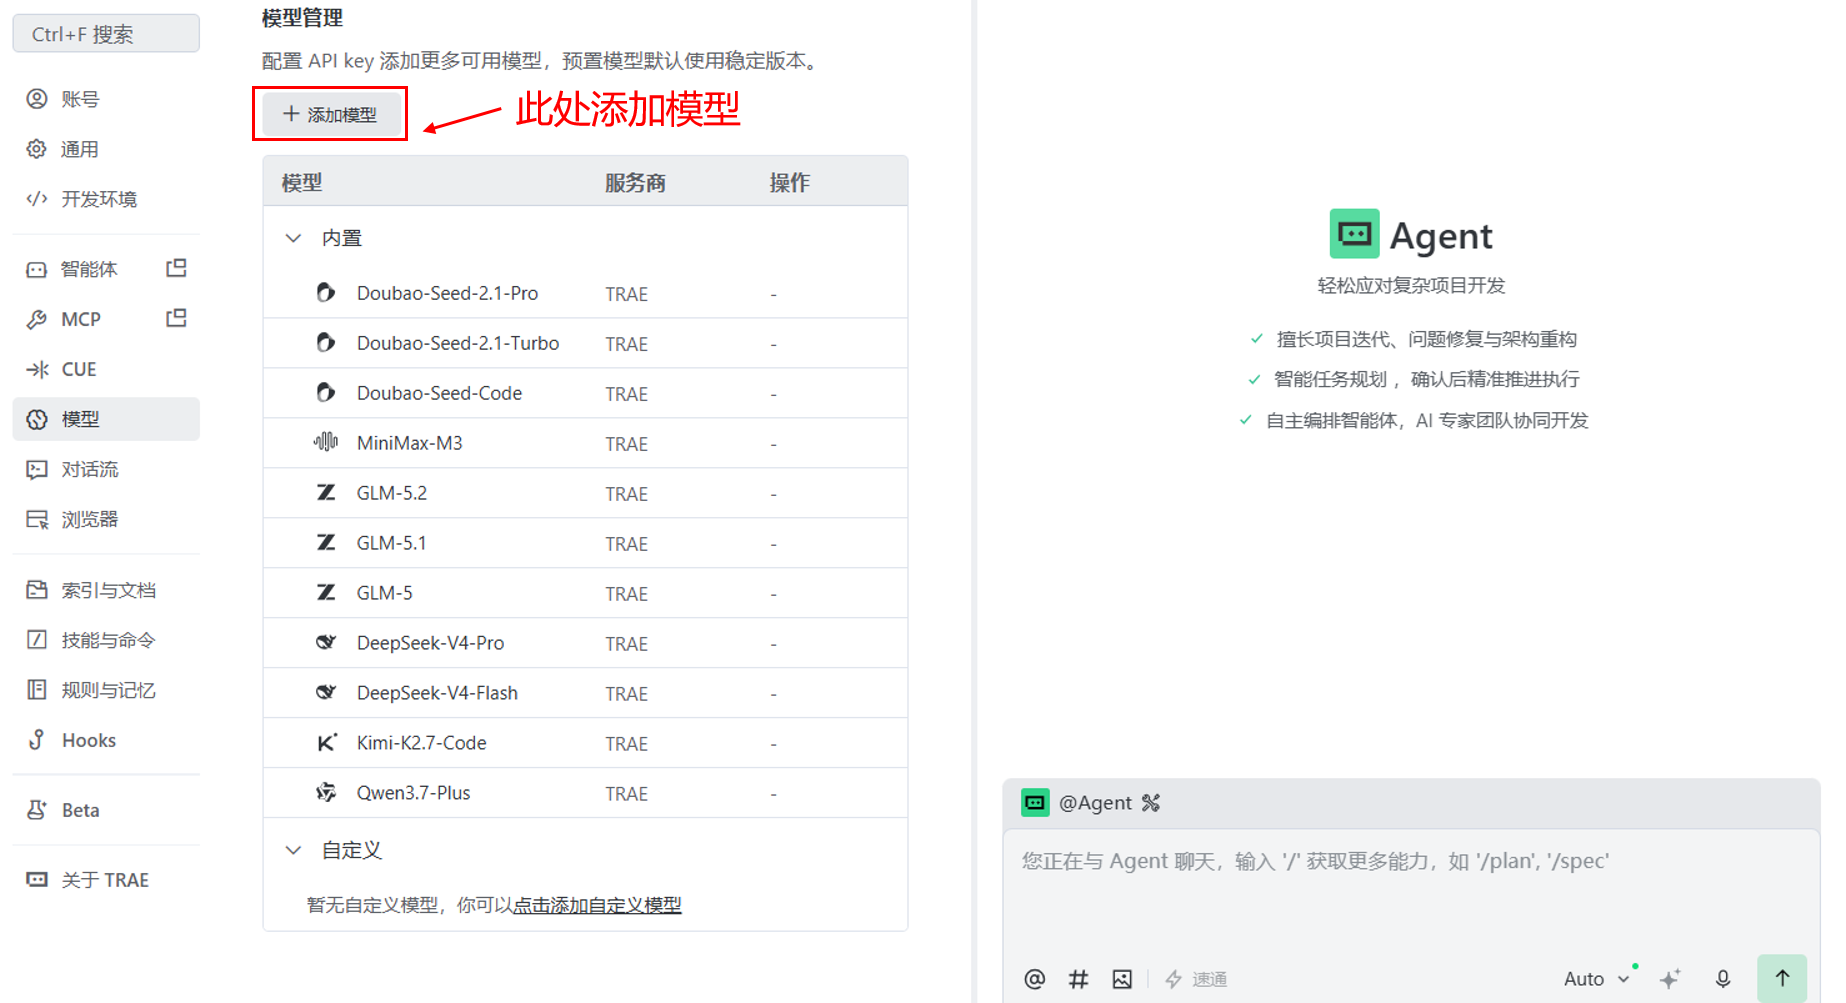
Task: Click the Qwen3.7-Plus model icon
Action: click(x=326, y=792)
